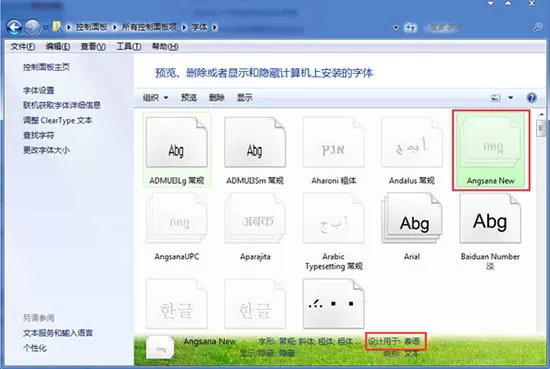Go to 控制面板主页 in the sidebar
Image resolution: width=550 pixels, height=369 pixels.
point(46,67)
